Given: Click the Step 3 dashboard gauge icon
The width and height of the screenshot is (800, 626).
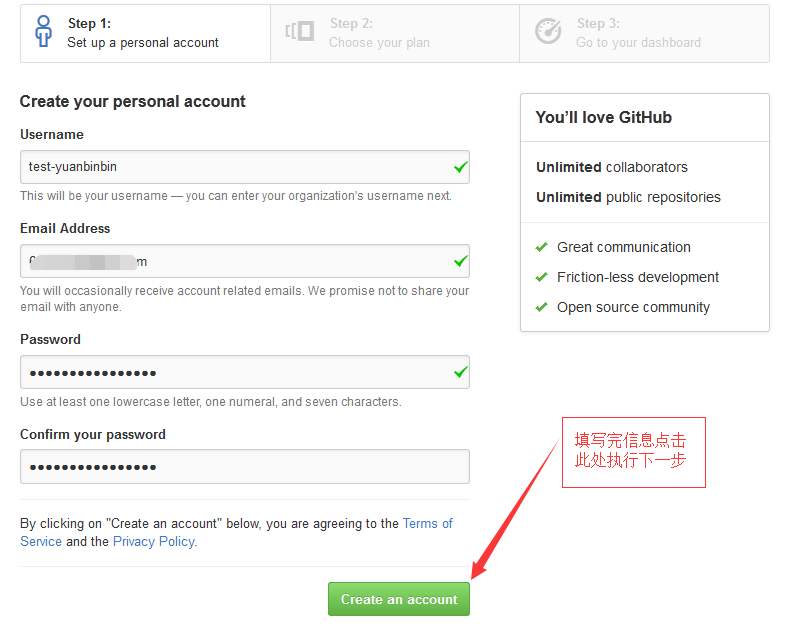Looking at the screenshot, I should click(x=548, y=32).
